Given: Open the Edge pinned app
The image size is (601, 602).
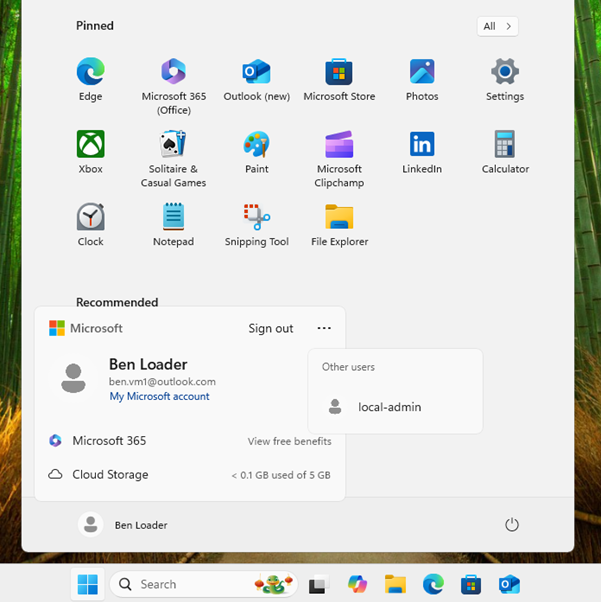Looking at the screenshot, I should [91, 80].
